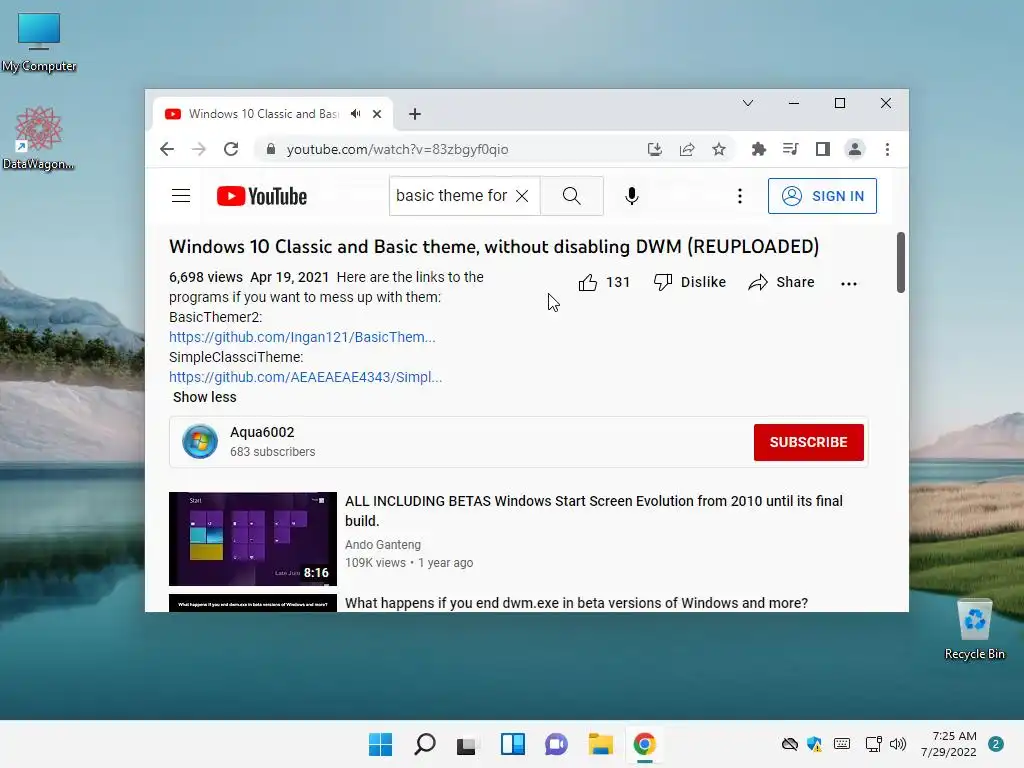
Task: Reload the page in Chrome
Action: coord(231,150)
